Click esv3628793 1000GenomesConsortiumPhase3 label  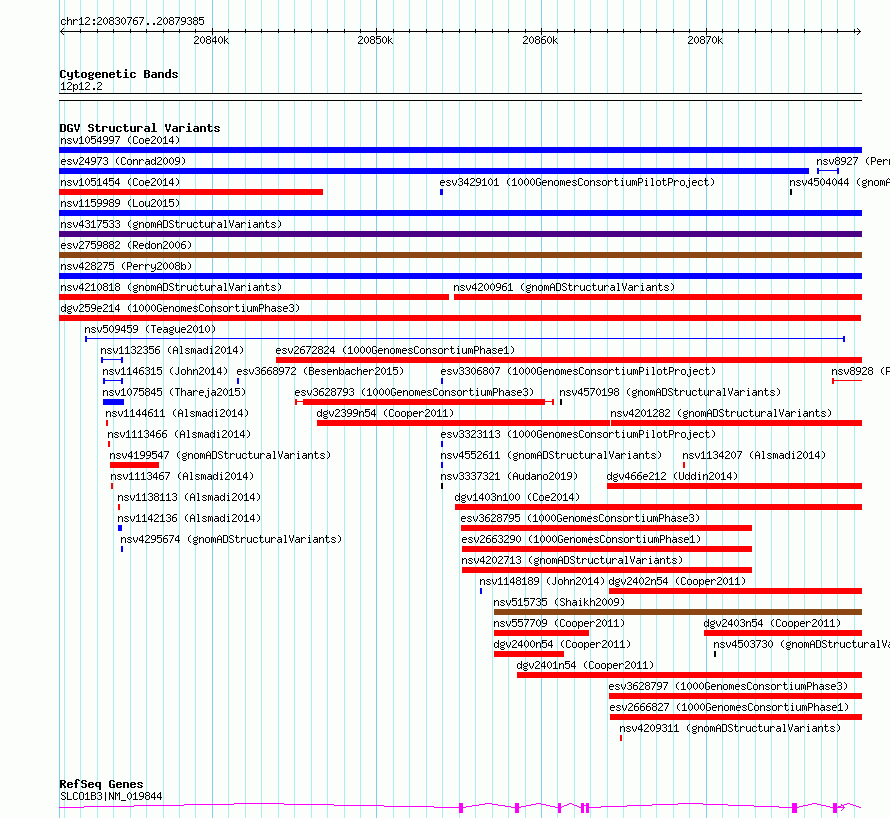414,392
